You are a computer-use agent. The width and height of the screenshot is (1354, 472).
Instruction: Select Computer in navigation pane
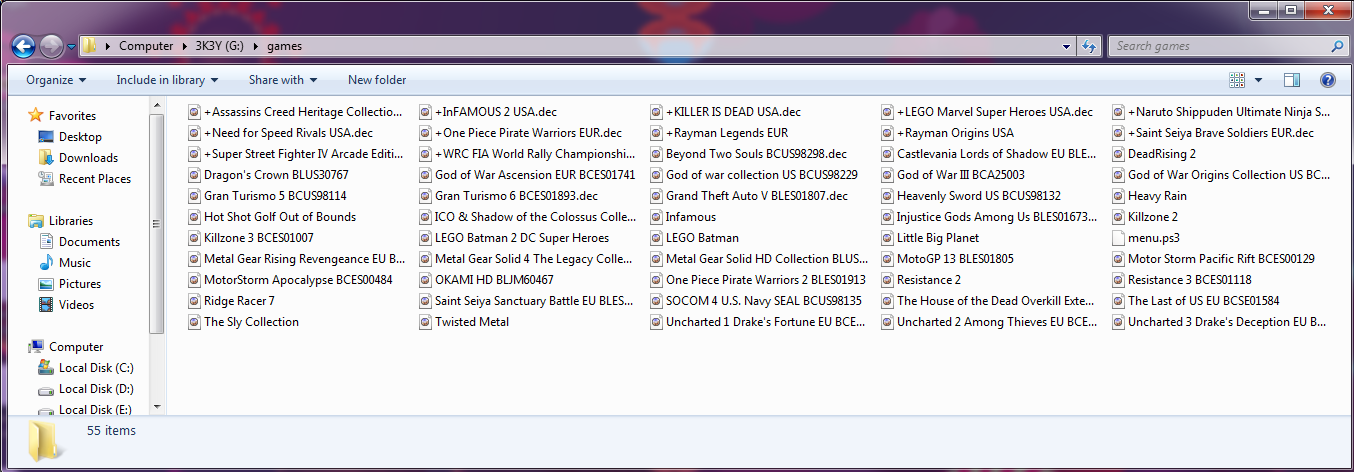(76, 347)
